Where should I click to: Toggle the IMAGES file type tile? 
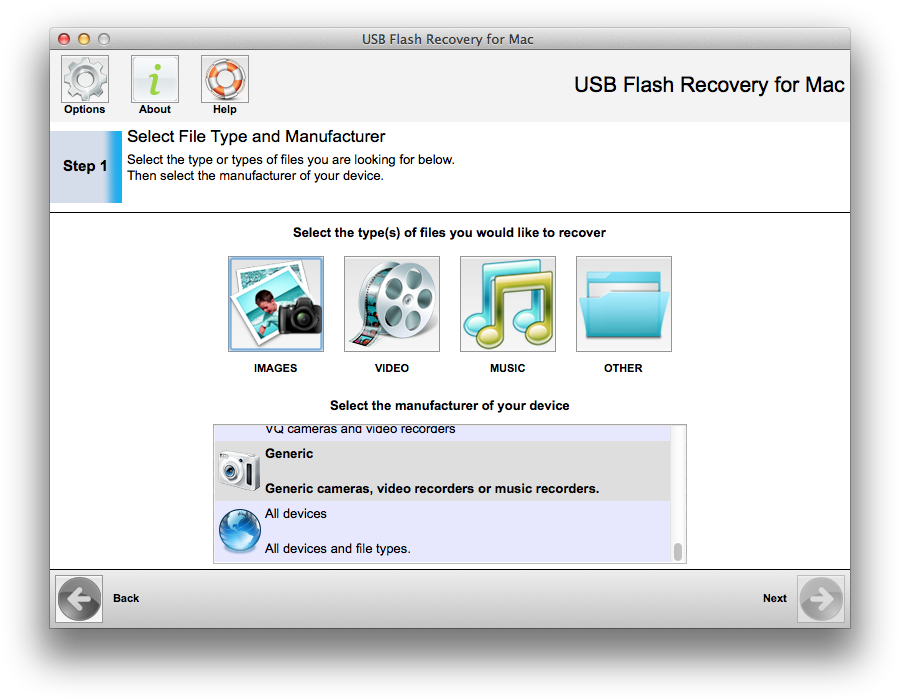tap(276, 304)
